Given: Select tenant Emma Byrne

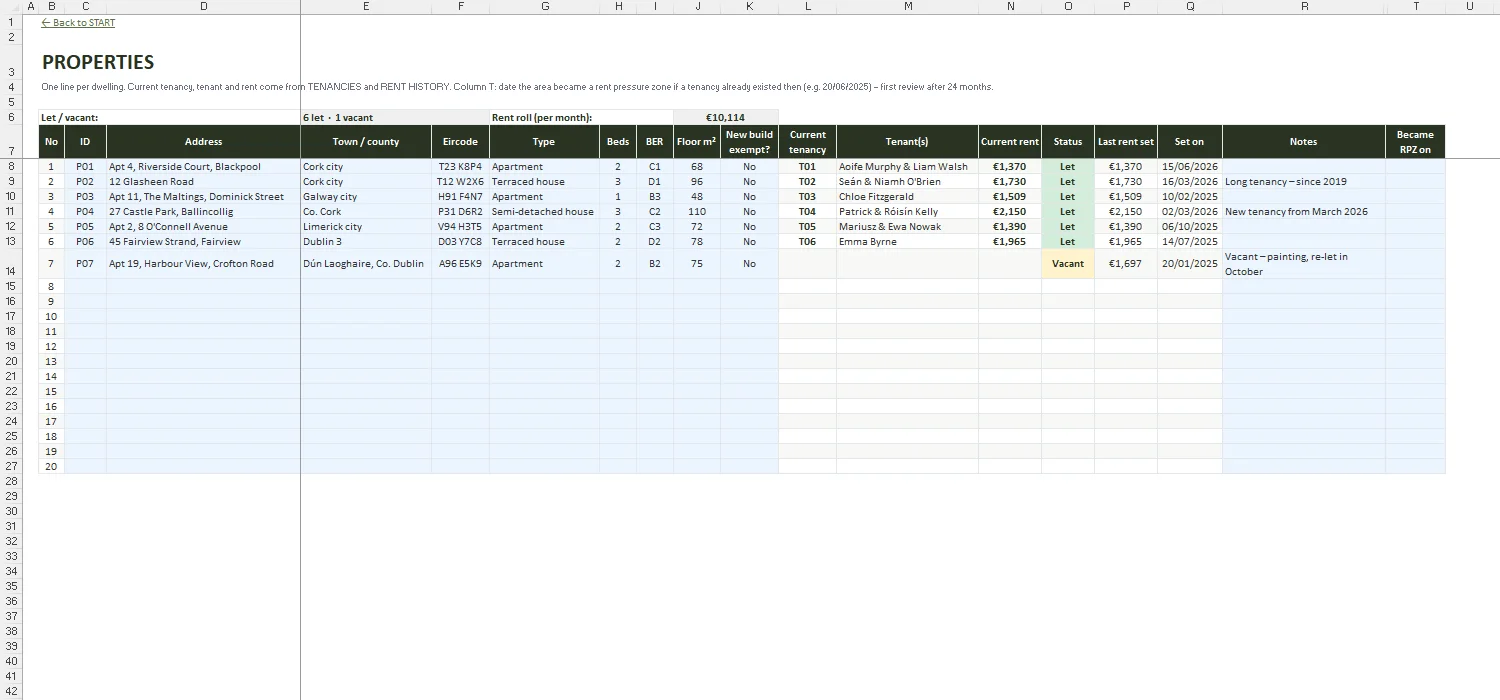Looking at the screenshot, I should click(907, 242).
